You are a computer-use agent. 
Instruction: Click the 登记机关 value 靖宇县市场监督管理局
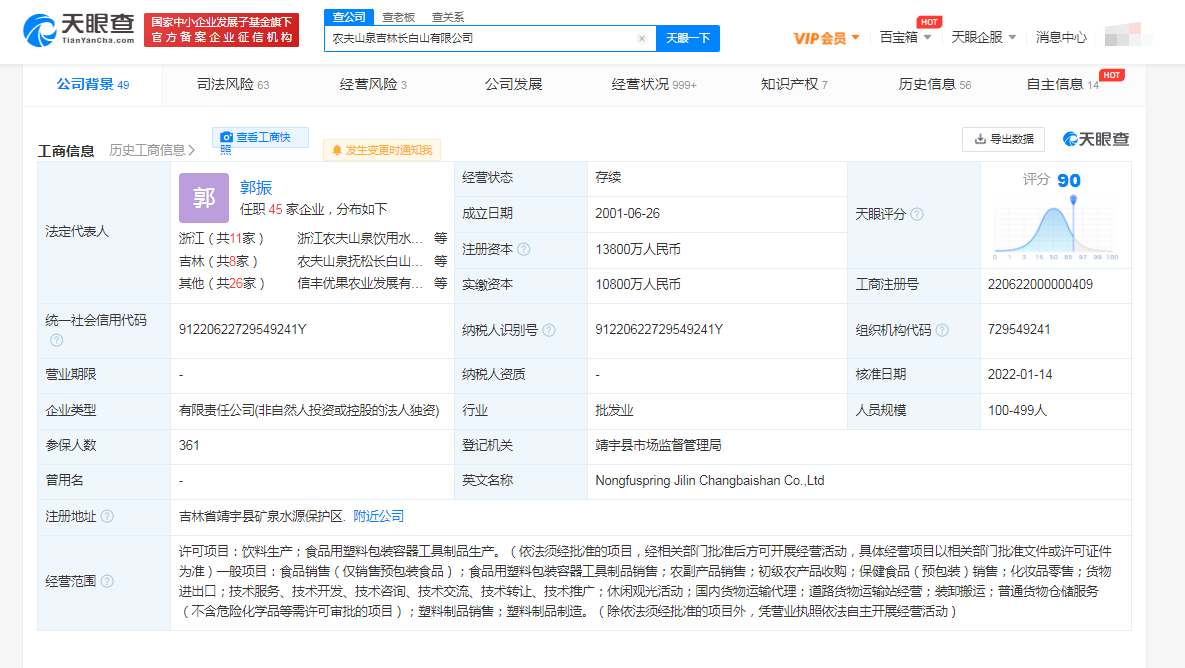pos(658,446)
